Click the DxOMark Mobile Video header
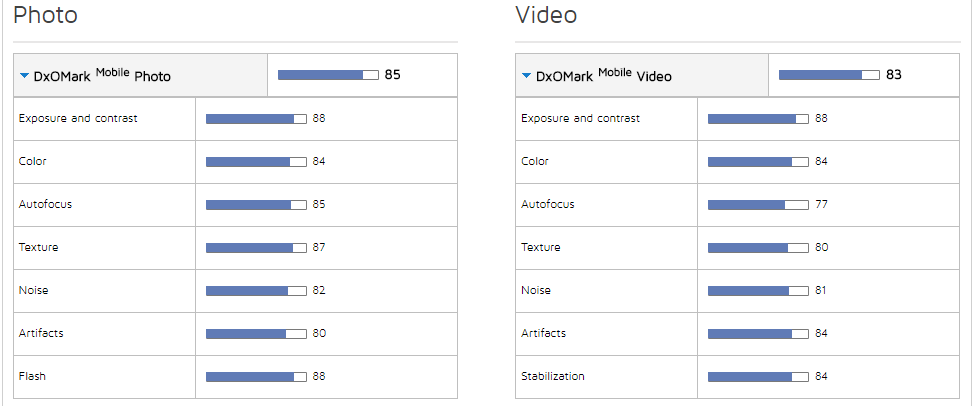The height and width of the screenshot is (406, 972). 604,76
